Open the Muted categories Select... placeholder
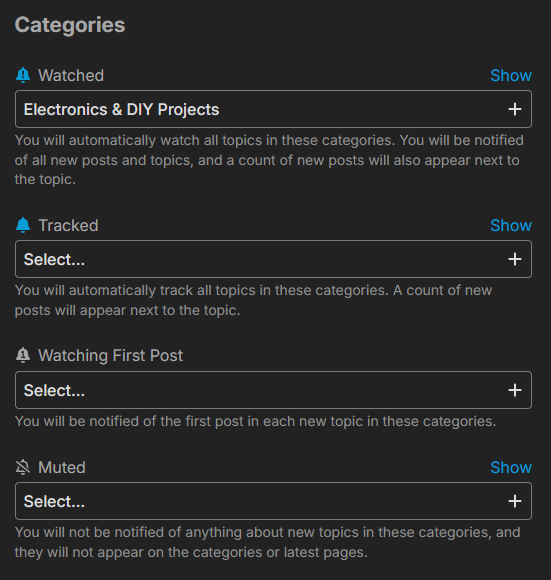551x580 pixels. (54, 502)
